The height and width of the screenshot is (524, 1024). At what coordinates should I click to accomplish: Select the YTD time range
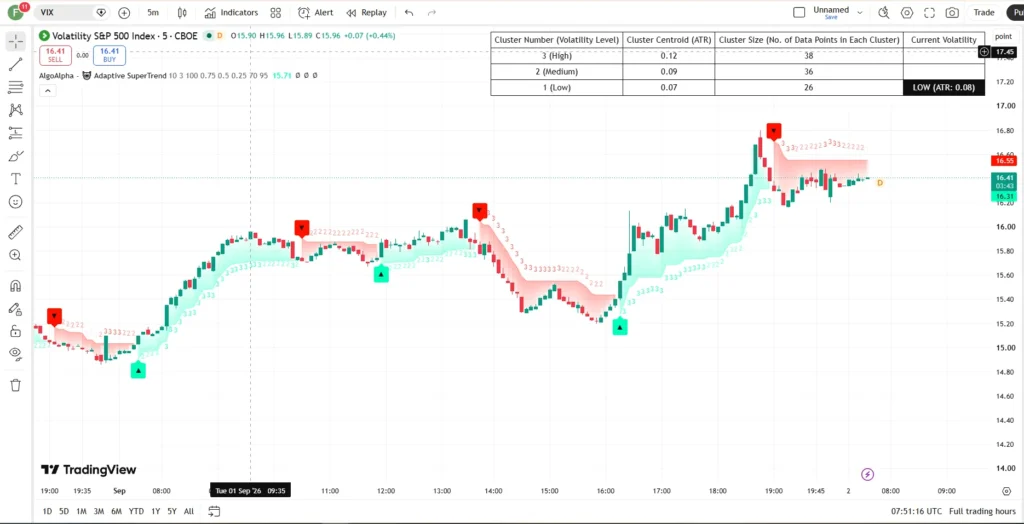136,511
